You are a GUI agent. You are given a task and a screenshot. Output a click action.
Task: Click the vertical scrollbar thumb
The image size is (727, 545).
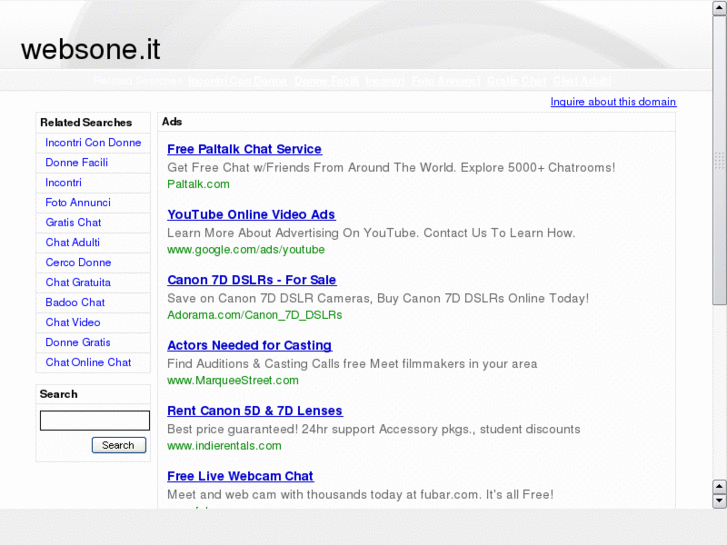click(719, 160)
